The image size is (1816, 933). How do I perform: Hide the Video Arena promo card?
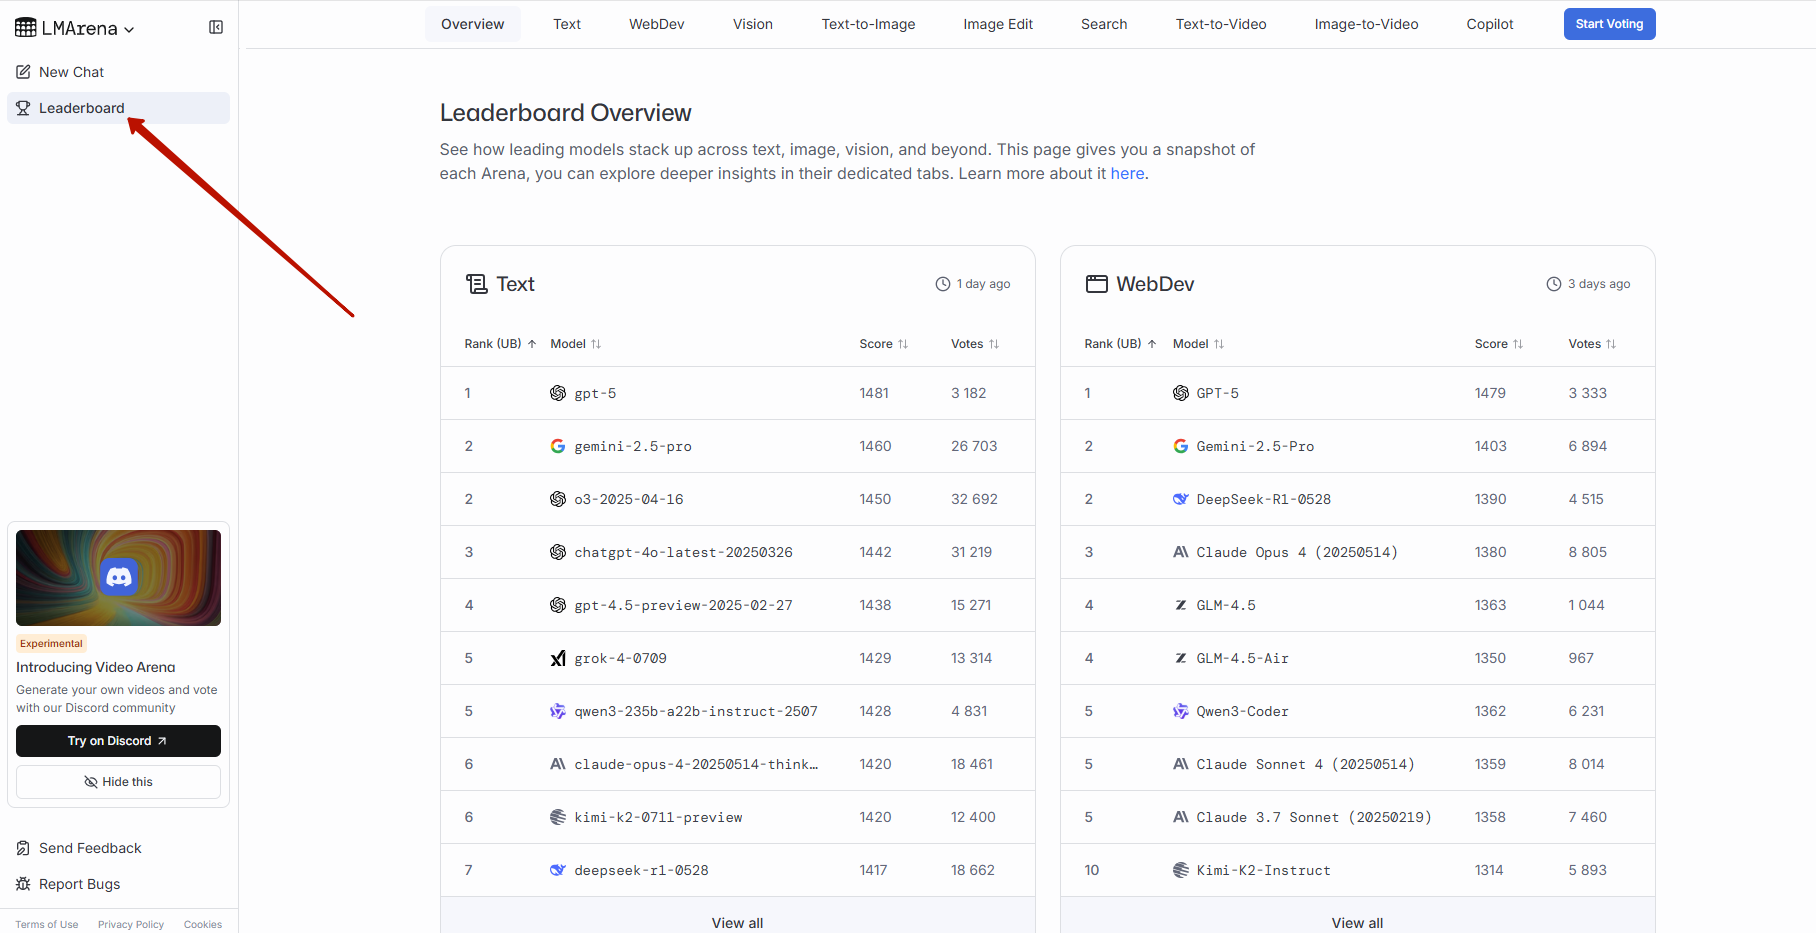click(118, 782)
